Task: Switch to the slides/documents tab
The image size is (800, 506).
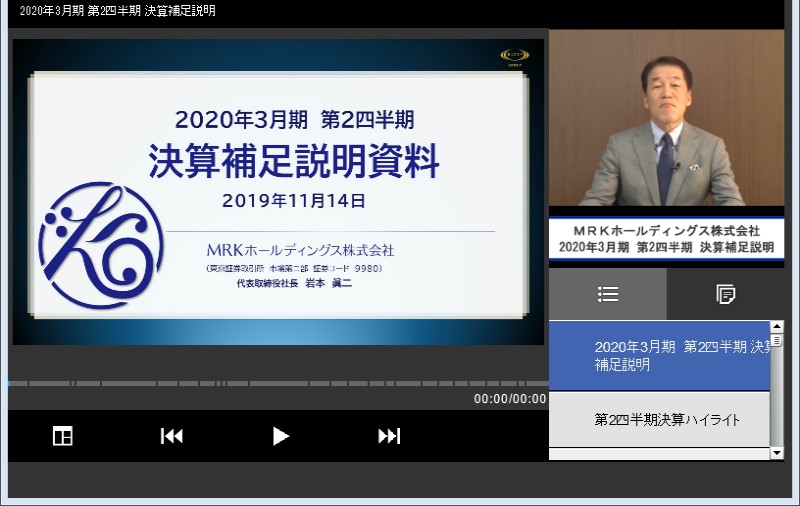Action: [x=725, y=294]
